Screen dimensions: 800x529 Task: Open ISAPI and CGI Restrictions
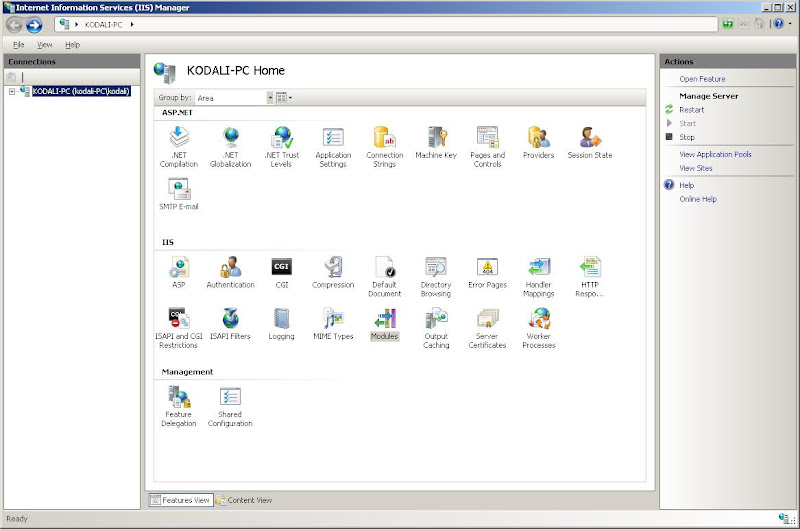(179, 328)
